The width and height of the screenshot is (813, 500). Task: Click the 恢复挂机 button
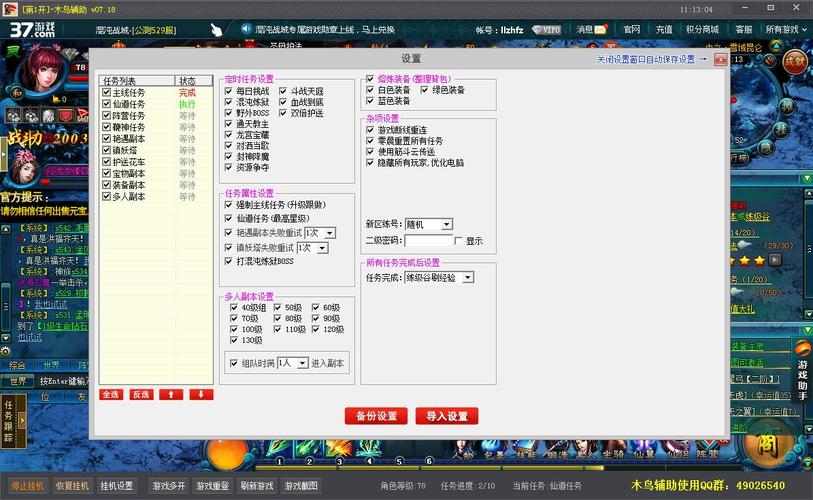73,486
